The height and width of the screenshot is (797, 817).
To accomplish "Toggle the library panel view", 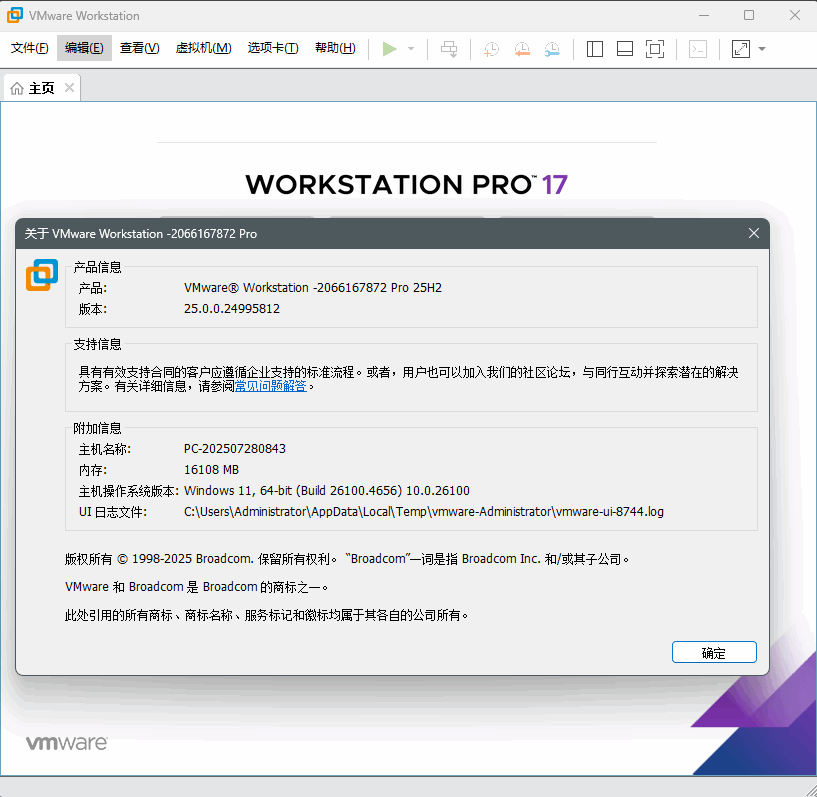I will point(594,48).
